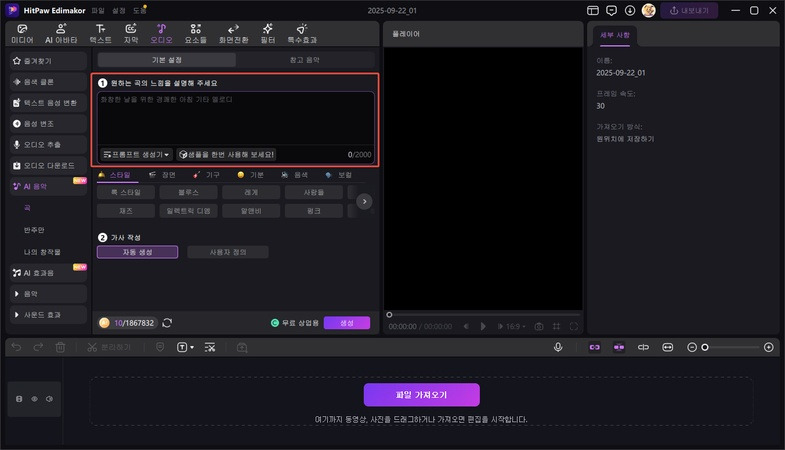
Task: Select the 장면 tag category tab
Action: [162, 175]
